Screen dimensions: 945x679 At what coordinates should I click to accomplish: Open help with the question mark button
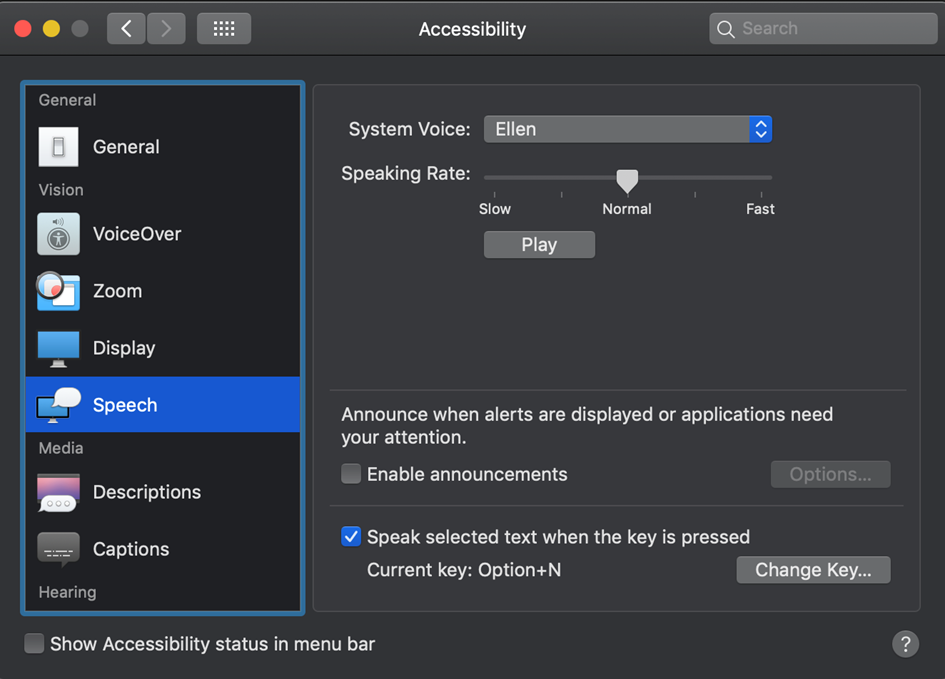905,643
